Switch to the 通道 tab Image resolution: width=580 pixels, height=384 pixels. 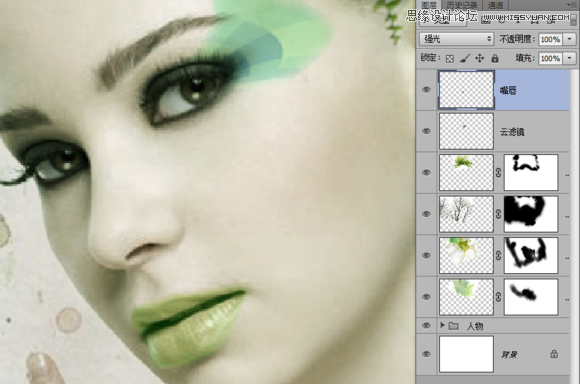click(x=496, y=5)
